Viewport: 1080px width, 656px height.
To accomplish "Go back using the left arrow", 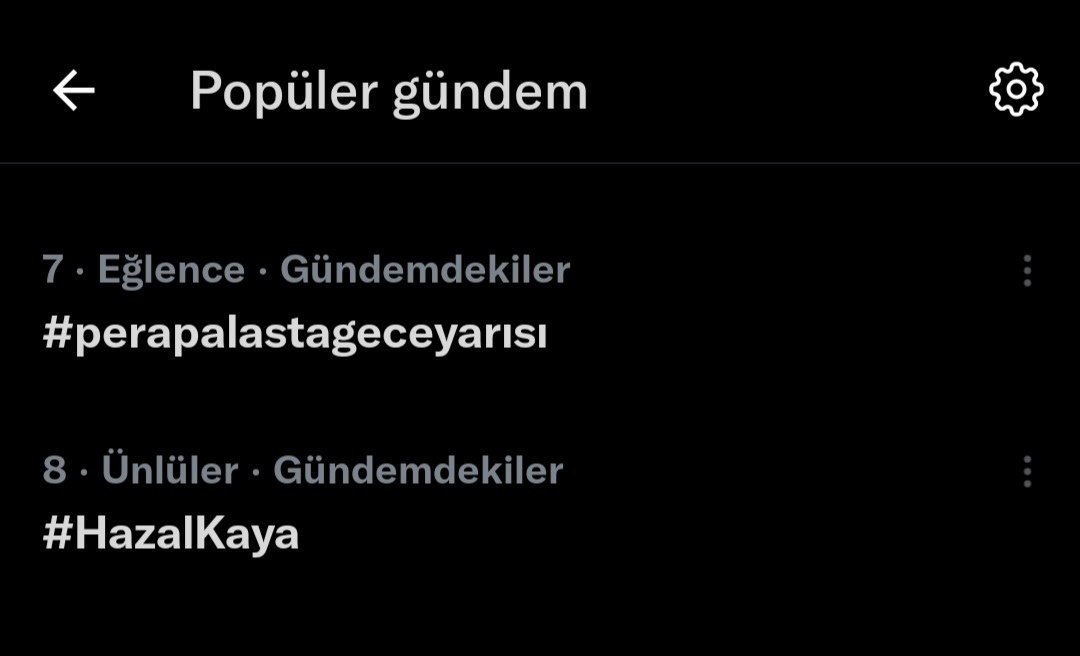I will (74, 90).
